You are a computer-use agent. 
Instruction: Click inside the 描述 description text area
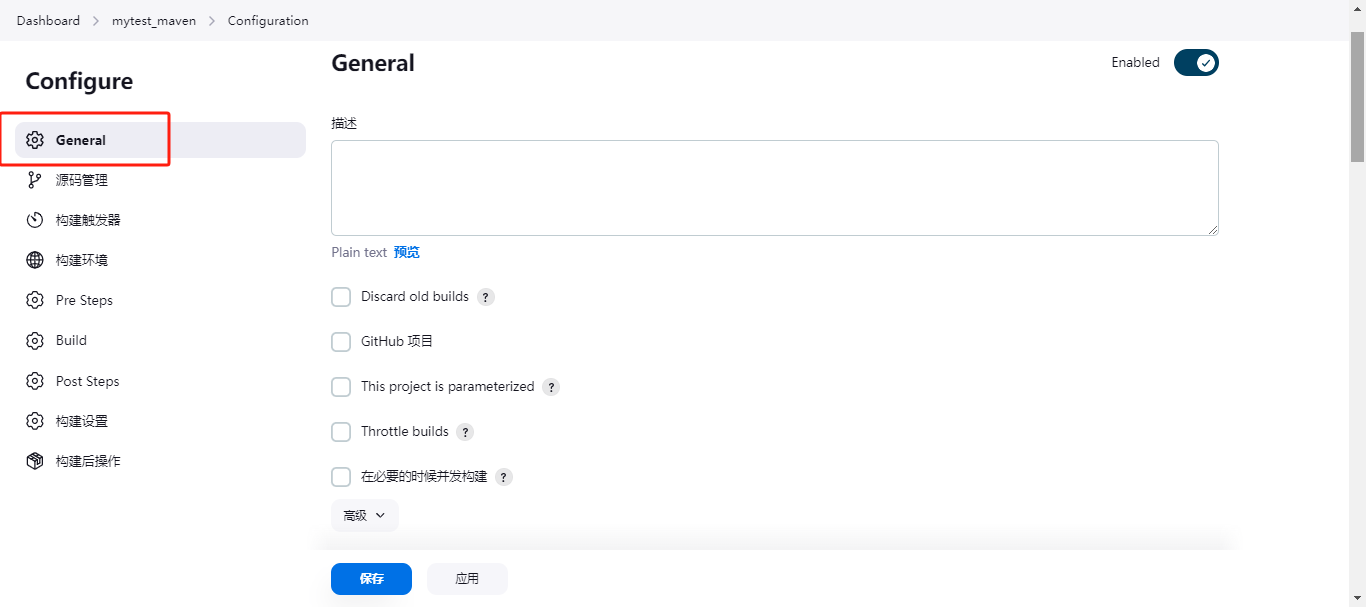click(x=774, y=188)
